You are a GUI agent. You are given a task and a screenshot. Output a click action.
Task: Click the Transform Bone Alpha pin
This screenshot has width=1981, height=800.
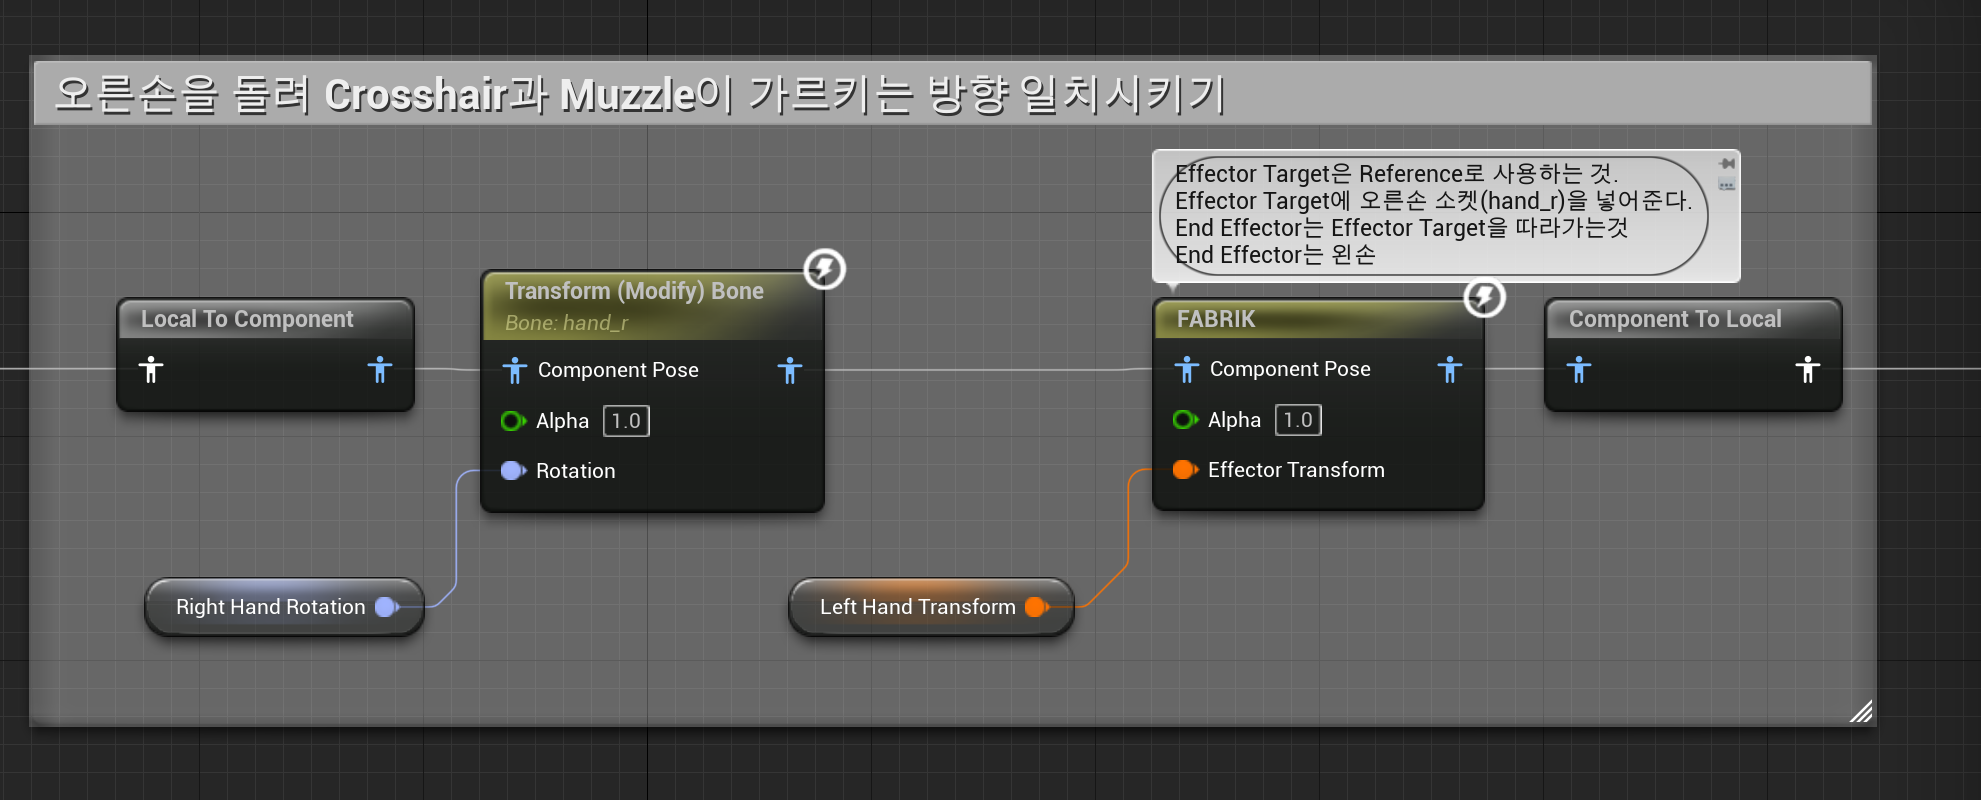513,421
